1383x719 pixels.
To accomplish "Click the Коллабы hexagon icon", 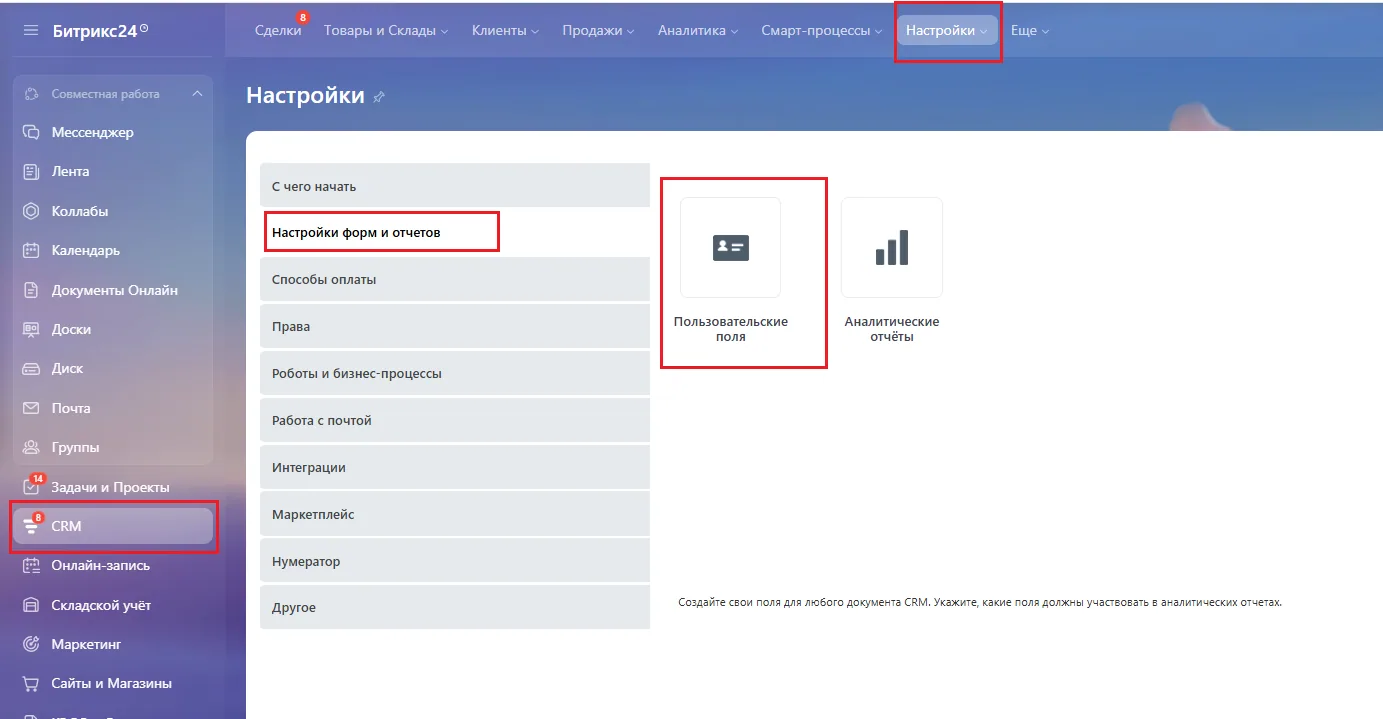I will click(31, 211).
